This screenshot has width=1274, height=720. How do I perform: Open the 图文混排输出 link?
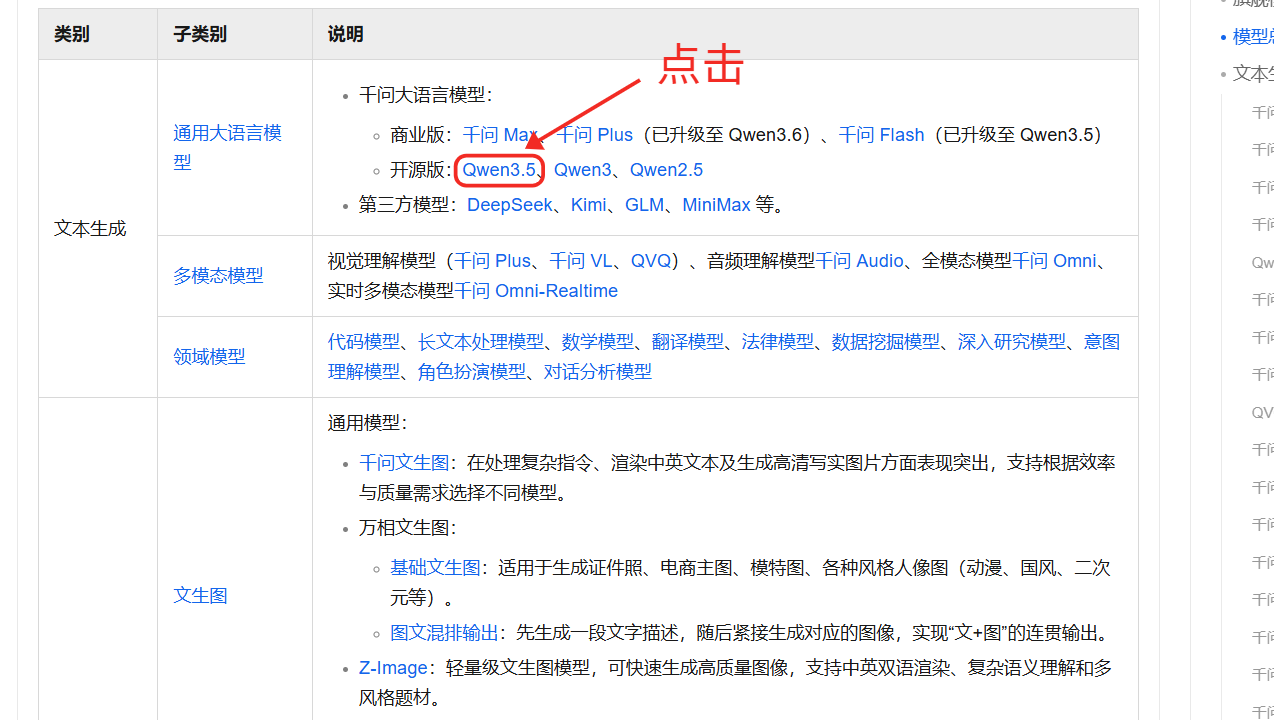click(x=444, y=633)
